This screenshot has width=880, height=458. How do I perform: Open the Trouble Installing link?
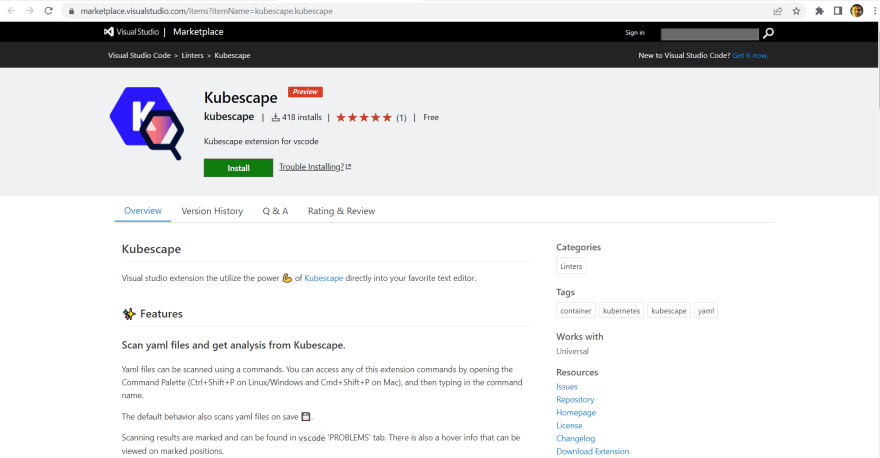315,167
